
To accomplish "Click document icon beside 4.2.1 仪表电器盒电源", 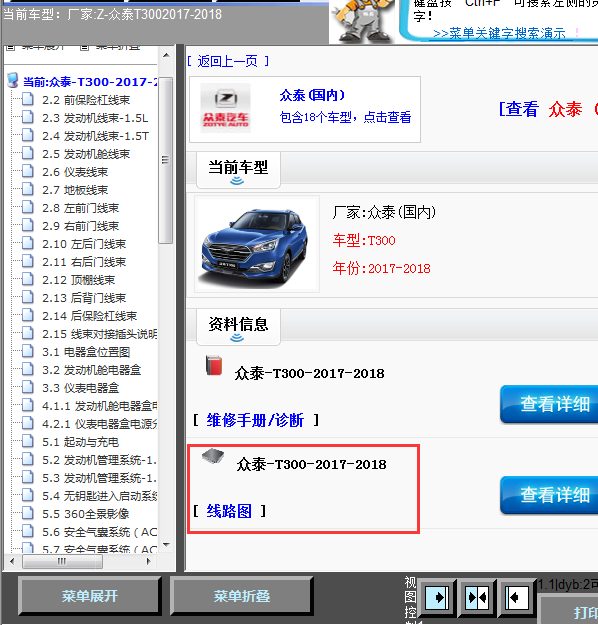I will pyautogui.click(x=28, y=423).
